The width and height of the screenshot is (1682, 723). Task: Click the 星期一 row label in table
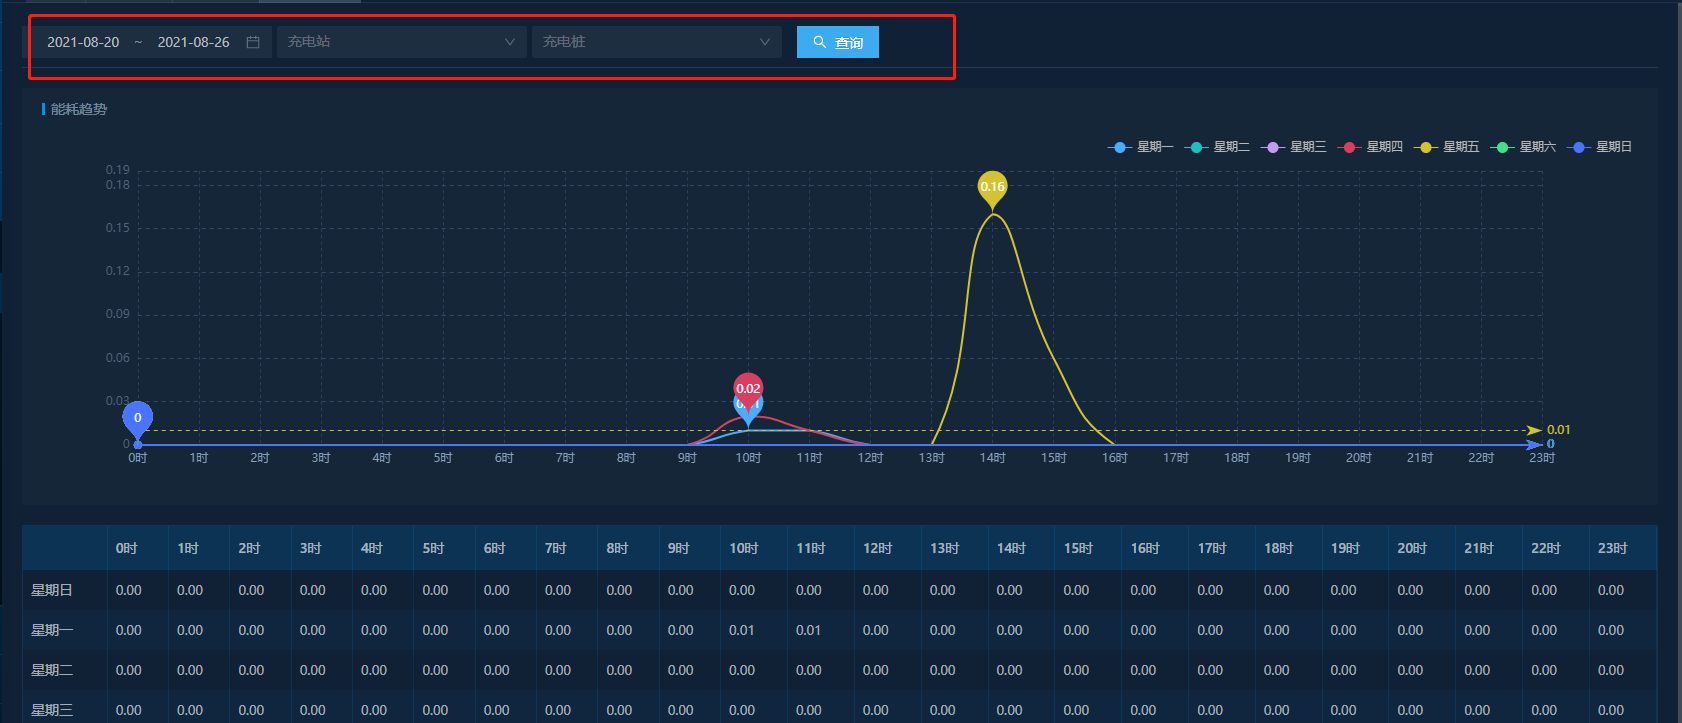coord(52,630)
